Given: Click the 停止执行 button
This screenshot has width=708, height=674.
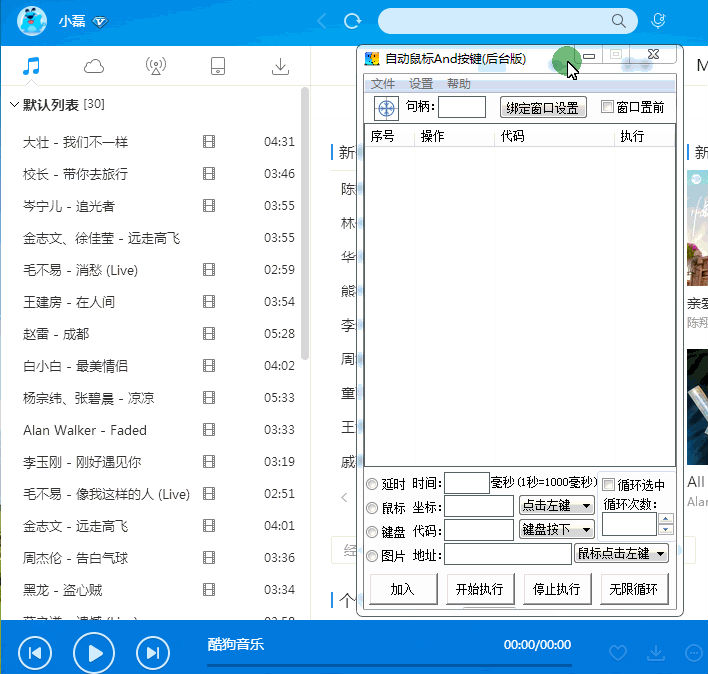Looking at the screenshot, I should [557, 589].
